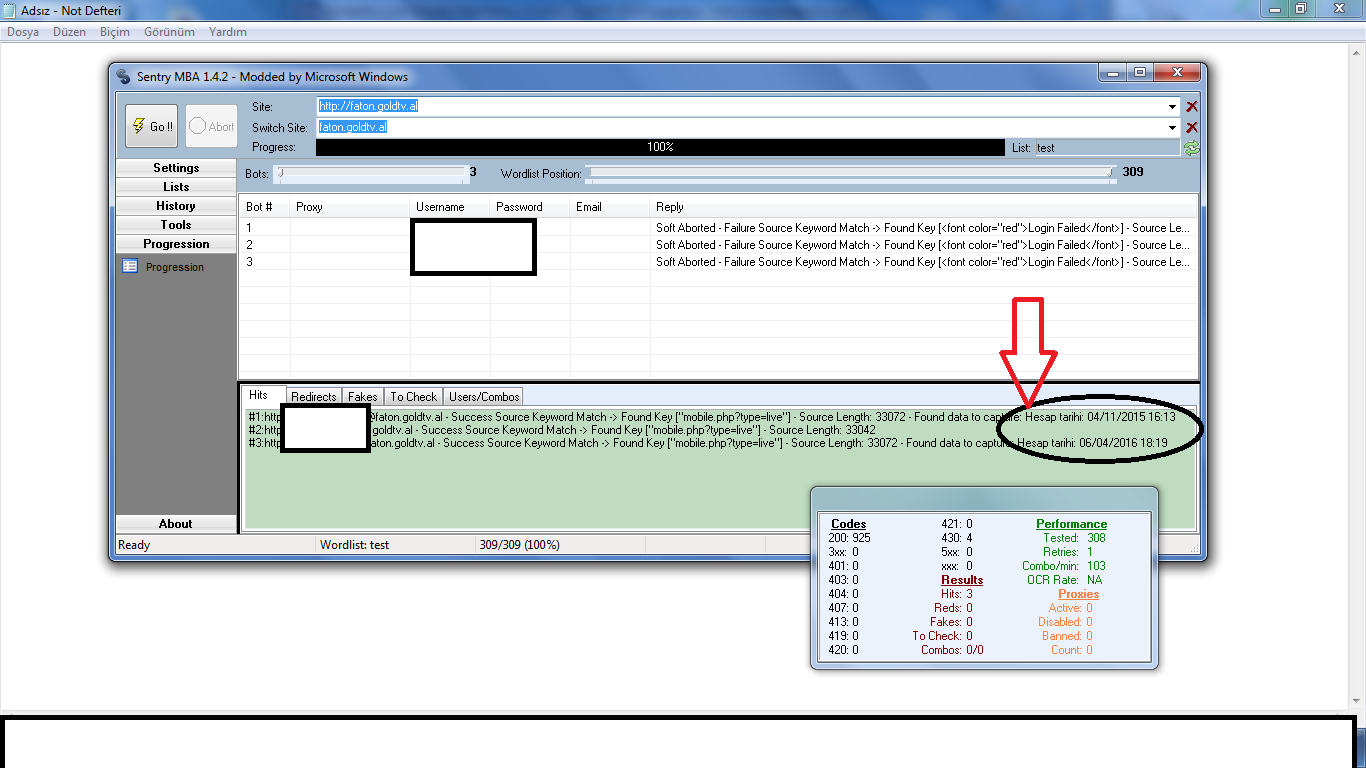Click the Wordlist Position slider track
This screenshot has height=768, width=1366.
(850, 173)
